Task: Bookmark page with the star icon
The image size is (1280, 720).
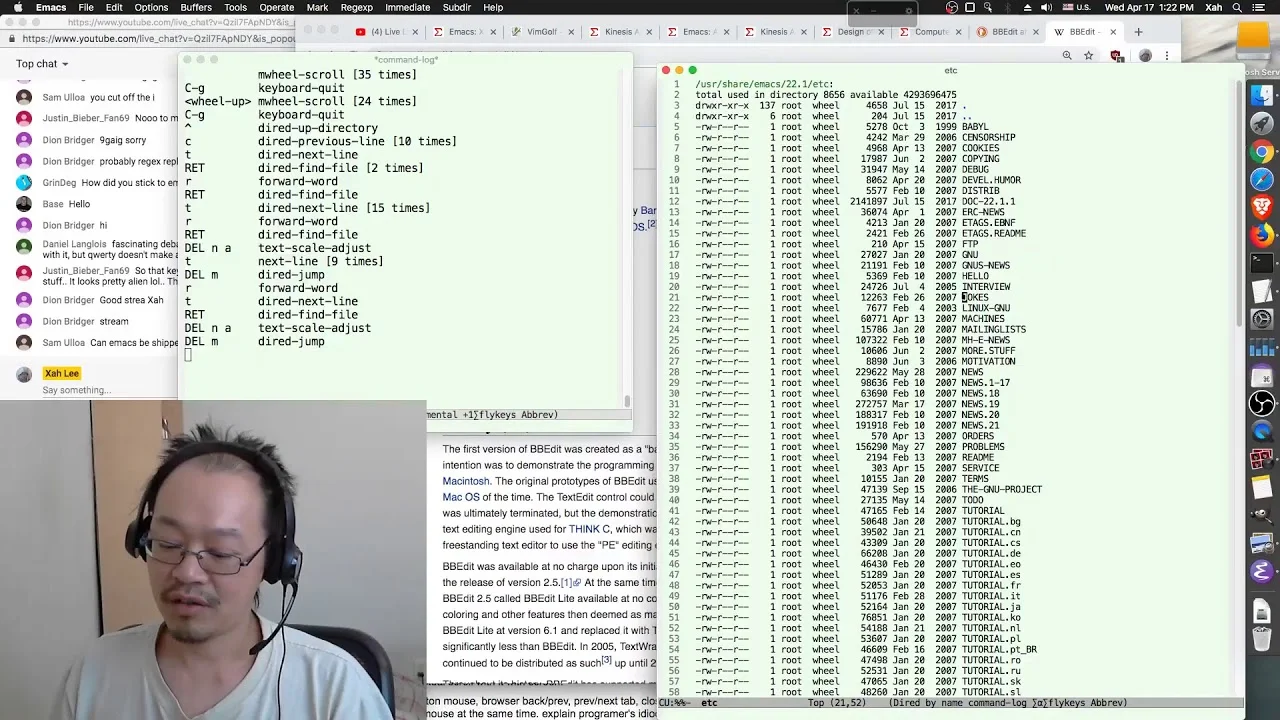Action: tap(1089, 56)
